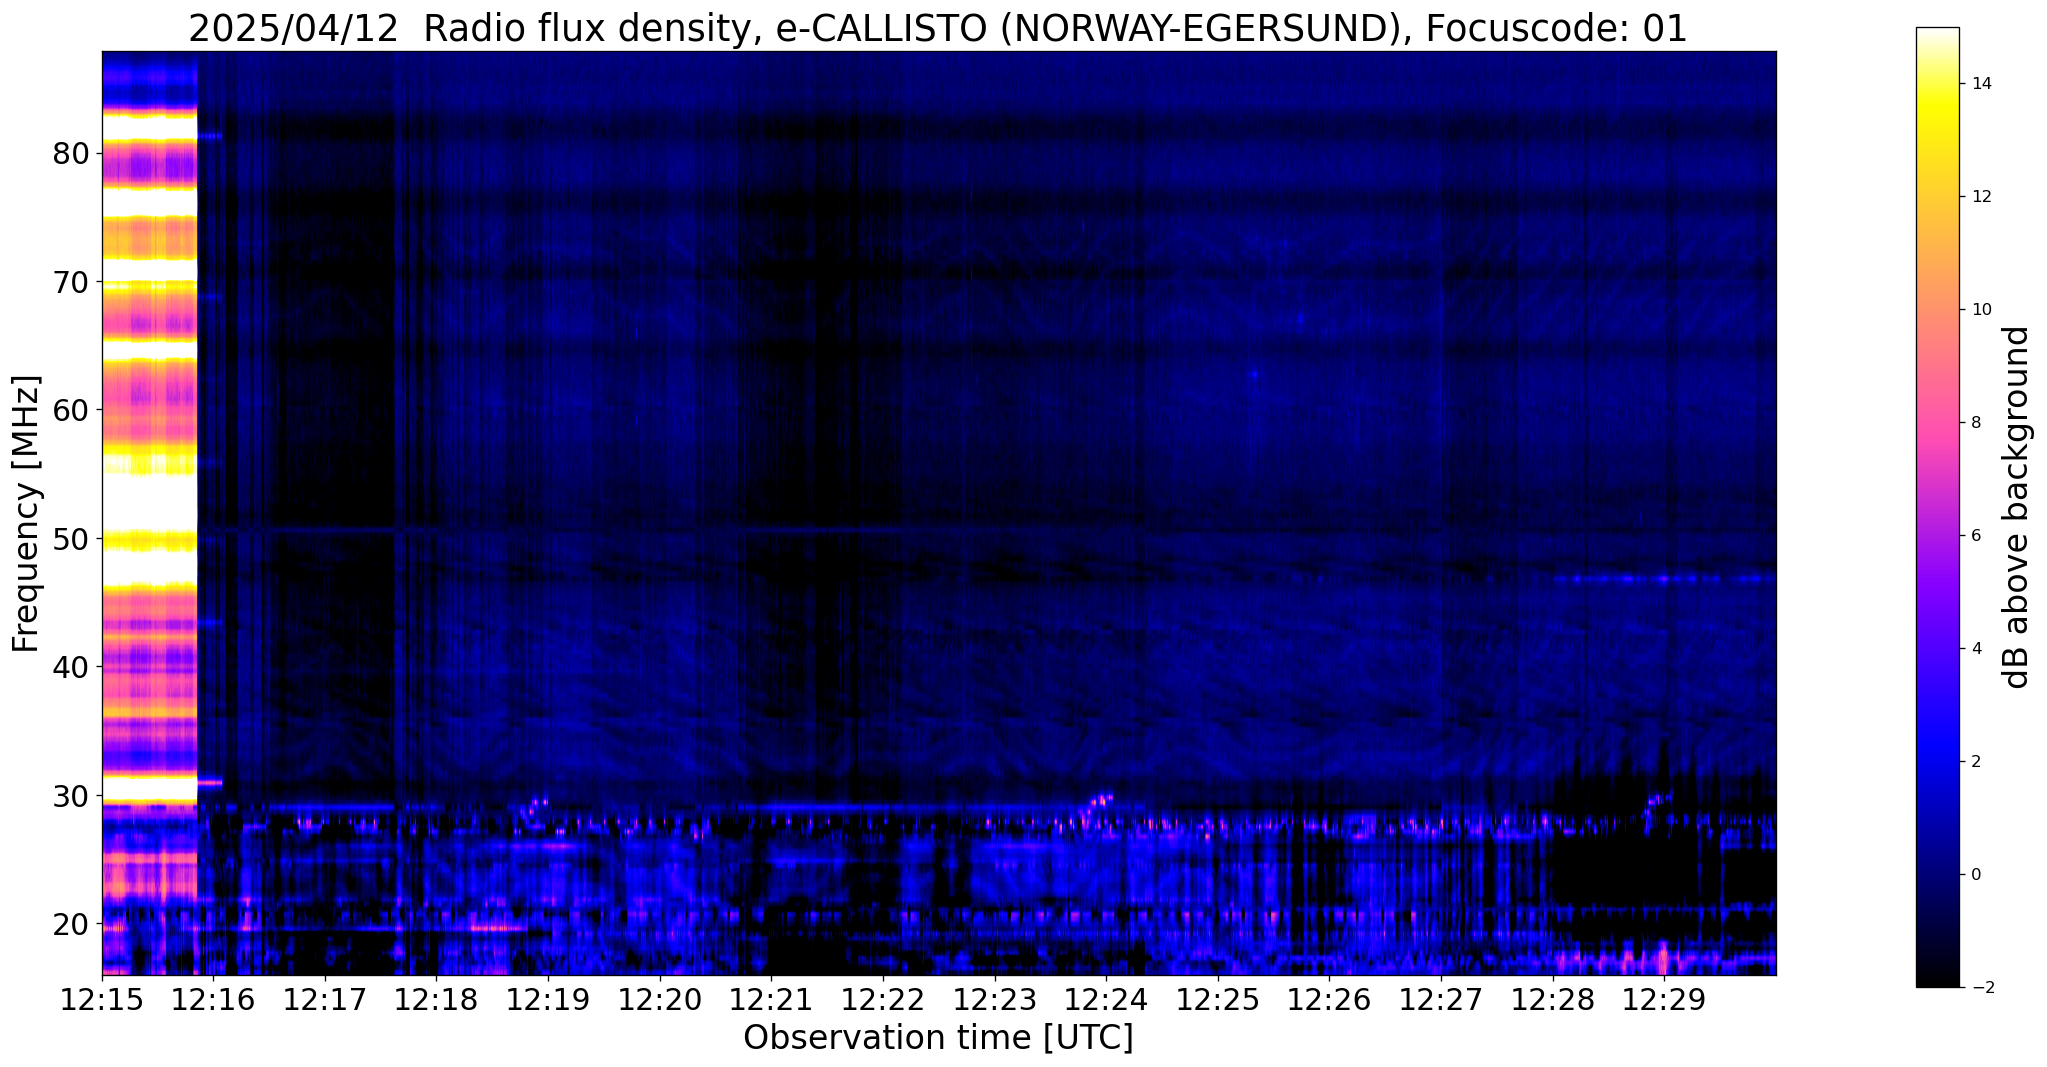Image resolution: width=2047 pixels, height=1067 pixels.
Task: Click the frequency tick label "80"
Action: click(x=71, y=154)
